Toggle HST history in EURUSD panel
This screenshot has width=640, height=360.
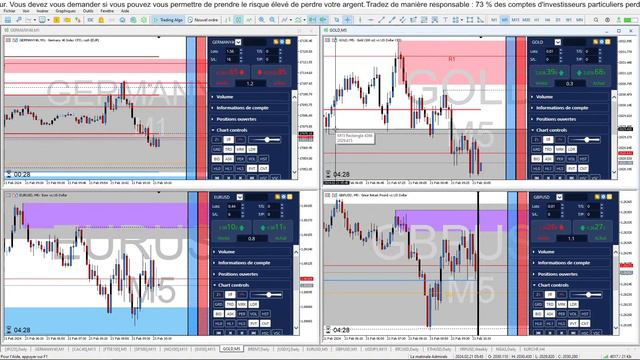(x=266, y=314)
